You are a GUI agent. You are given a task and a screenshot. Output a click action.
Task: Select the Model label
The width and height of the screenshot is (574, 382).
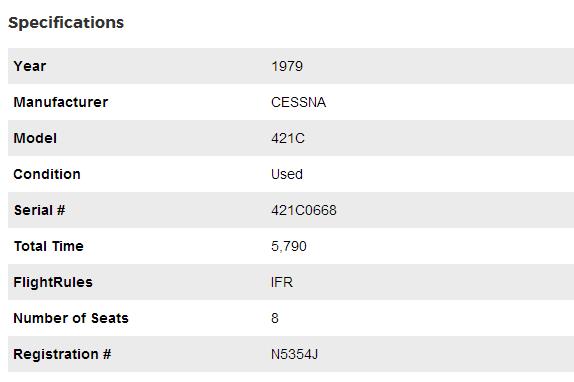(x=35, y=138)
